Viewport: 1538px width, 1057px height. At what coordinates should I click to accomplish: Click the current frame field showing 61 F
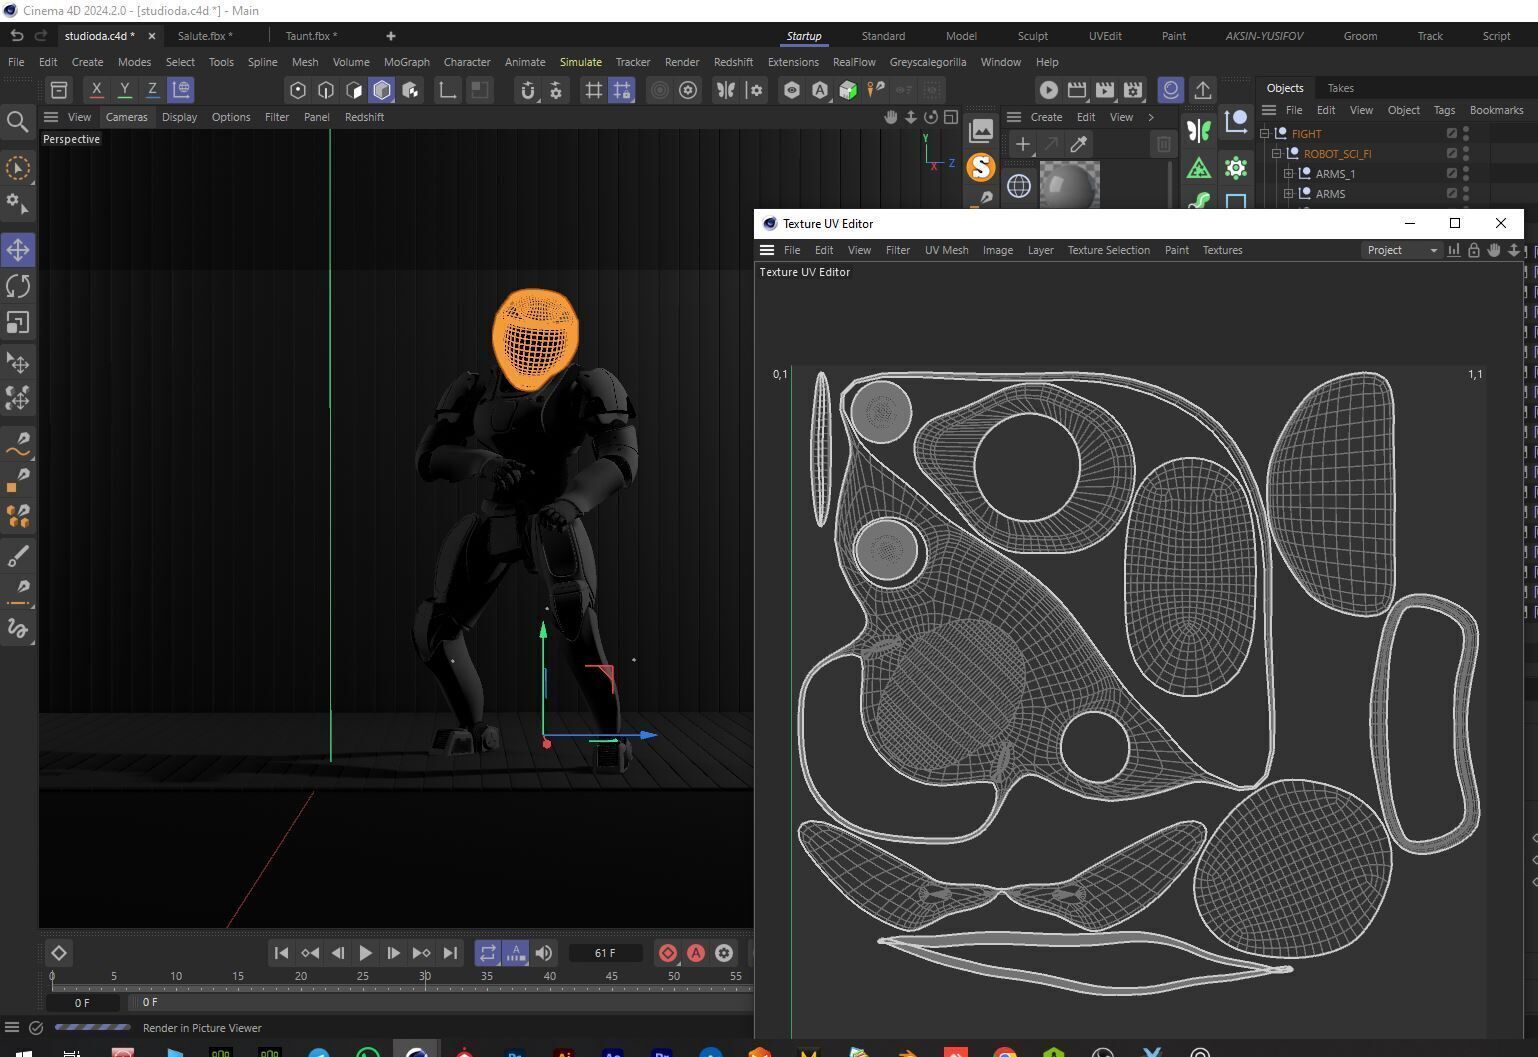coord(605,953)
